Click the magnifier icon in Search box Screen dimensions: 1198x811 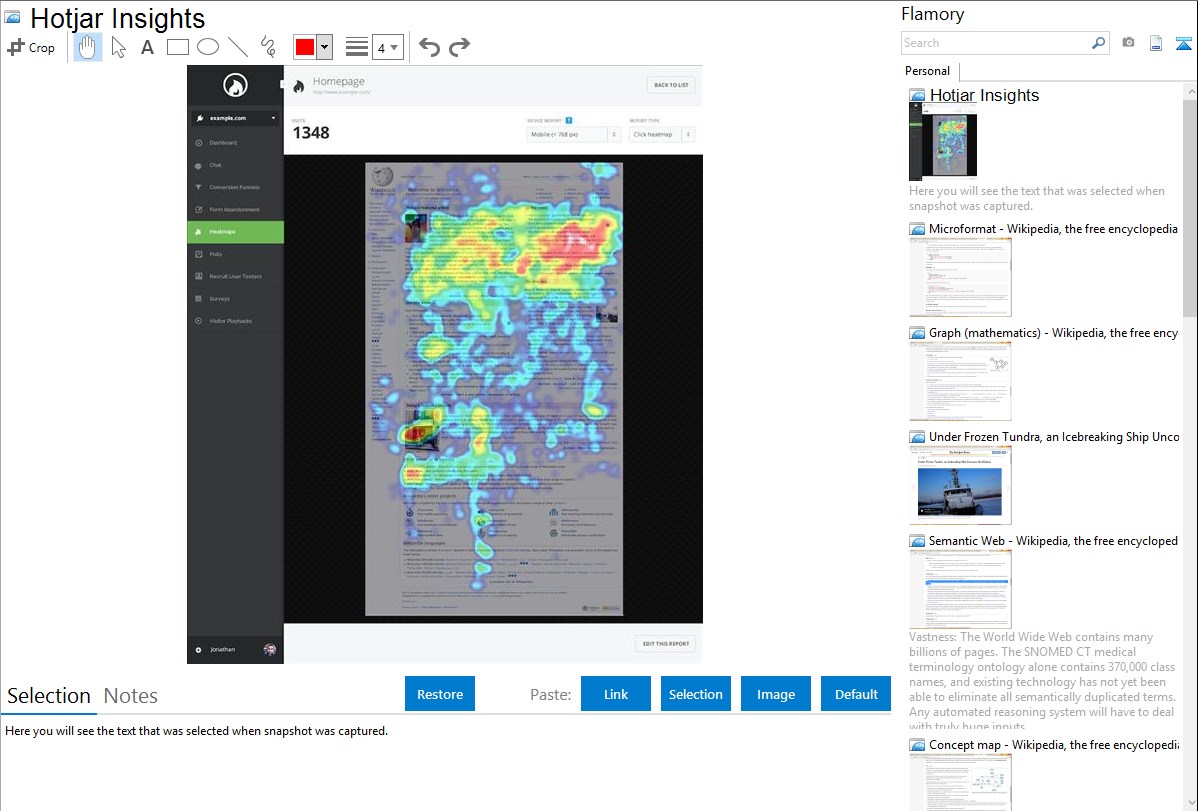tap(1098, 43)
